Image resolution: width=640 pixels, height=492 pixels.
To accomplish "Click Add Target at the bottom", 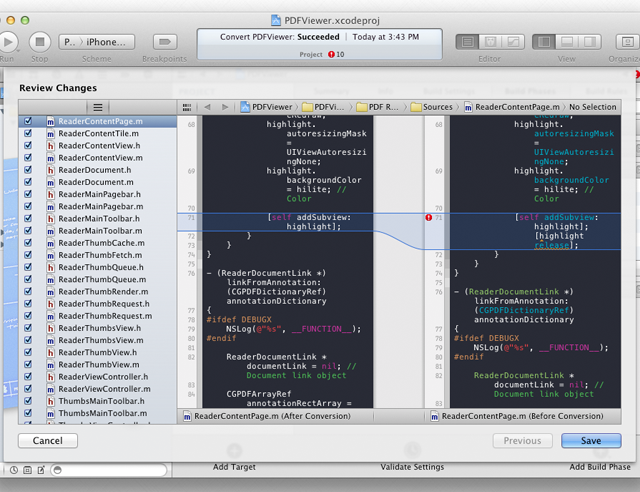I will (x=234, y=467).
